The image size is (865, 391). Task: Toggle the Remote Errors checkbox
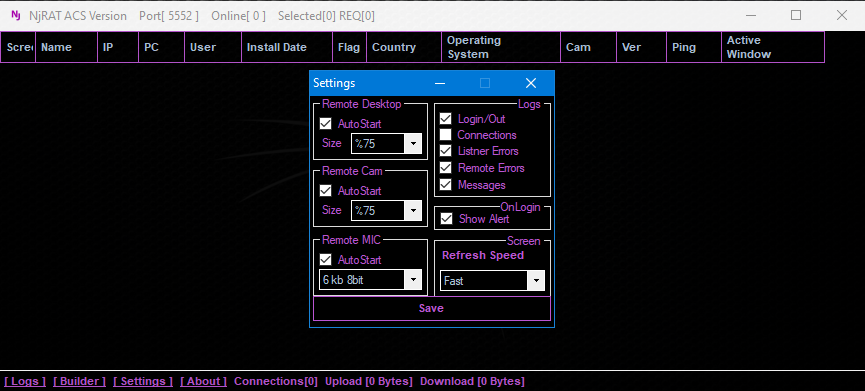coord(446,168)
